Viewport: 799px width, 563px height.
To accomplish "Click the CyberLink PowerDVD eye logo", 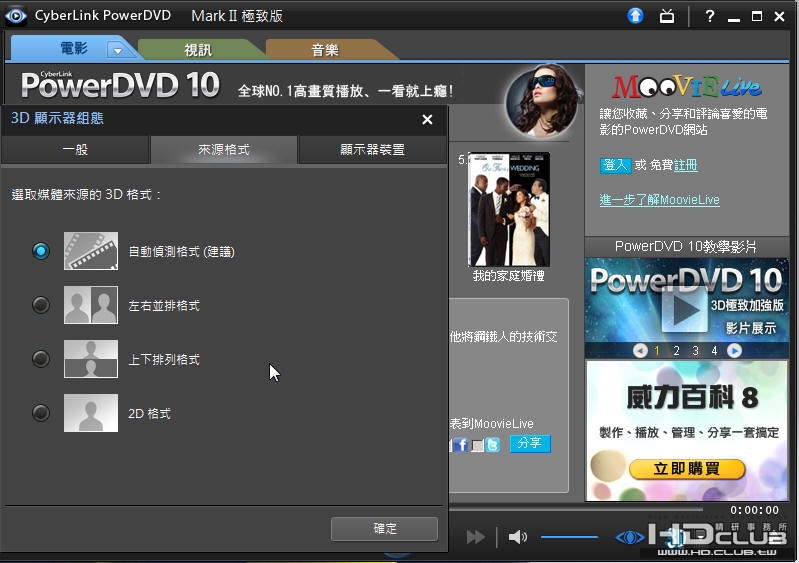I will [x=16, y=16].
